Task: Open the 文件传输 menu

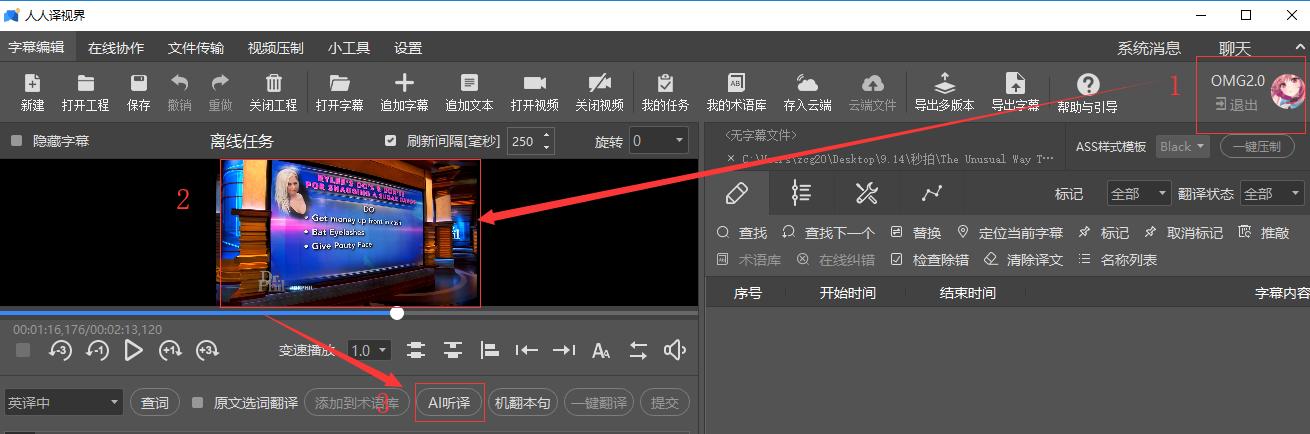Action: (195, 48)
